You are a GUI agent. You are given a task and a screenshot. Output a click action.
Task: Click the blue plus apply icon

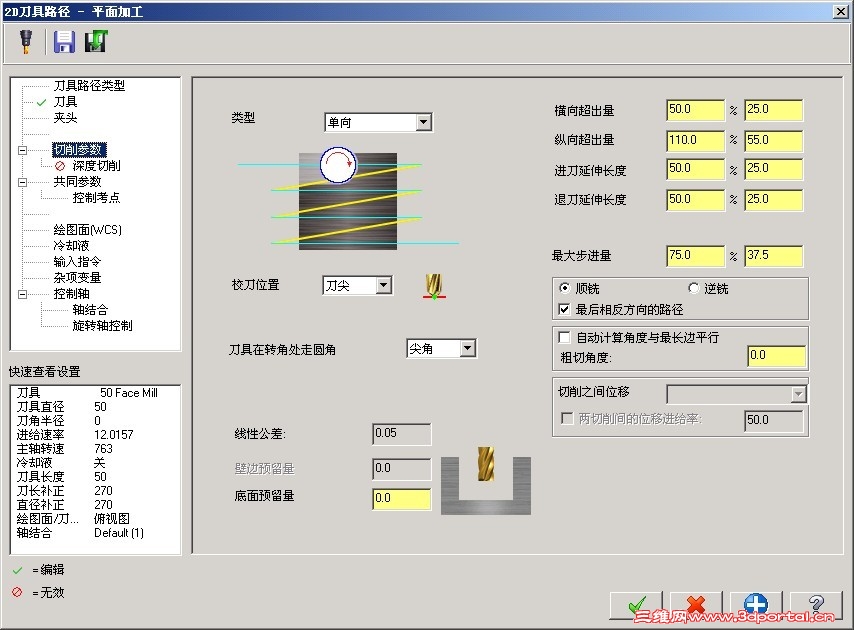coord(756,605)
